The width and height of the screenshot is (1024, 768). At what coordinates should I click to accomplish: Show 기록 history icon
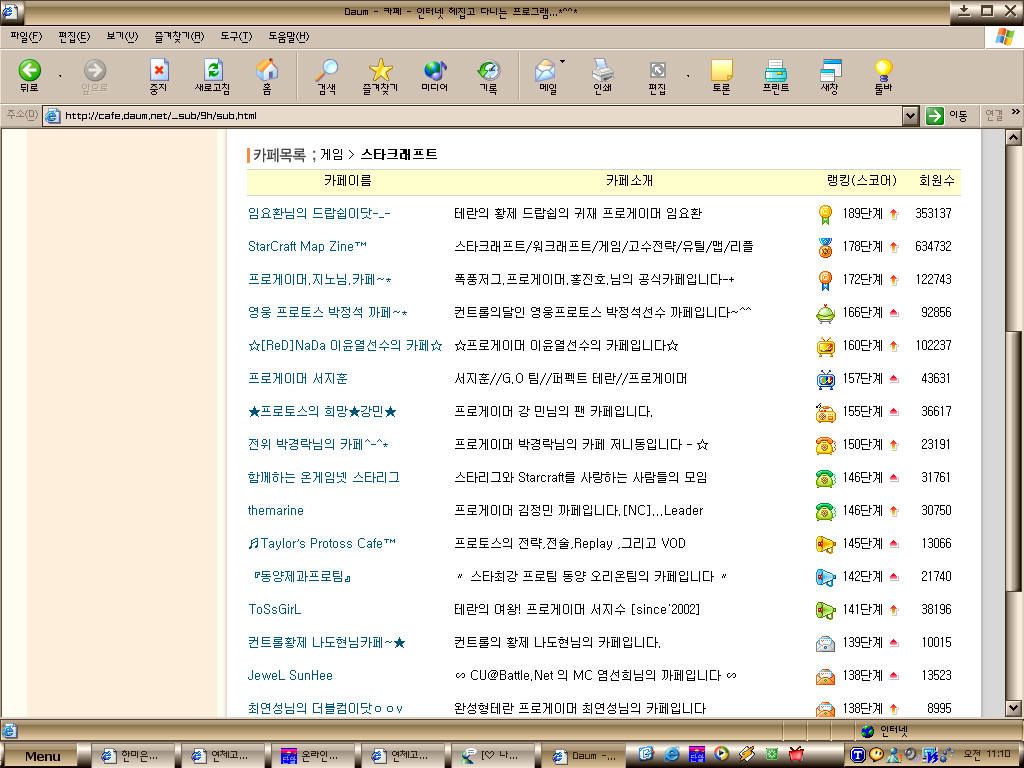[488, 76]
